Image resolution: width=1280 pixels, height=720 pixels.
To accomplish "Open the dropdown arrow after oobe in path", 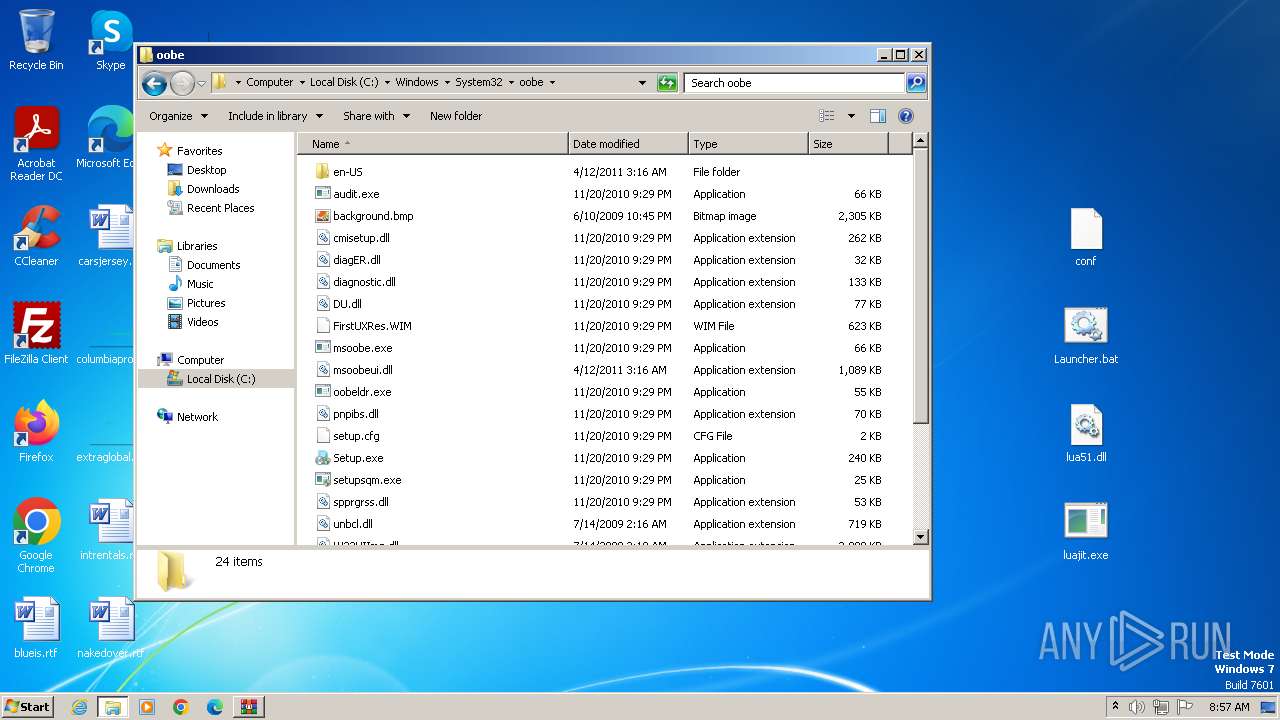I will (552, 83).
